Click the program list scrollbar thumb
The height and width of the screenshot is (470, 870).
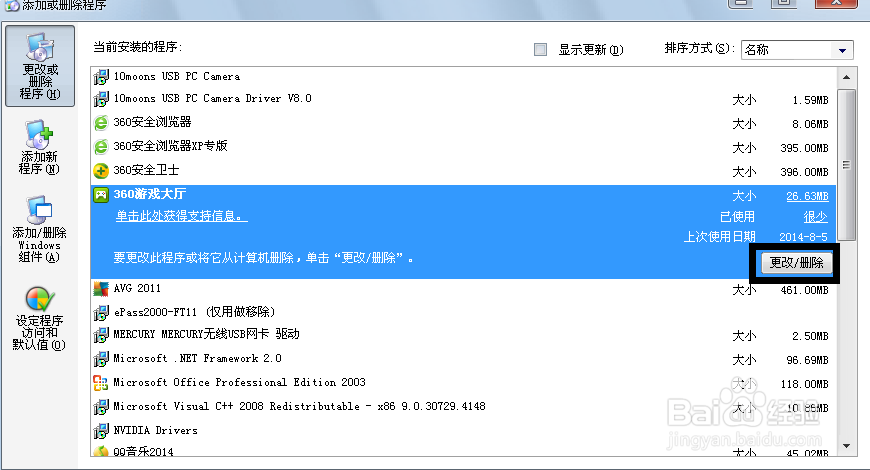[x=847, y=165]
